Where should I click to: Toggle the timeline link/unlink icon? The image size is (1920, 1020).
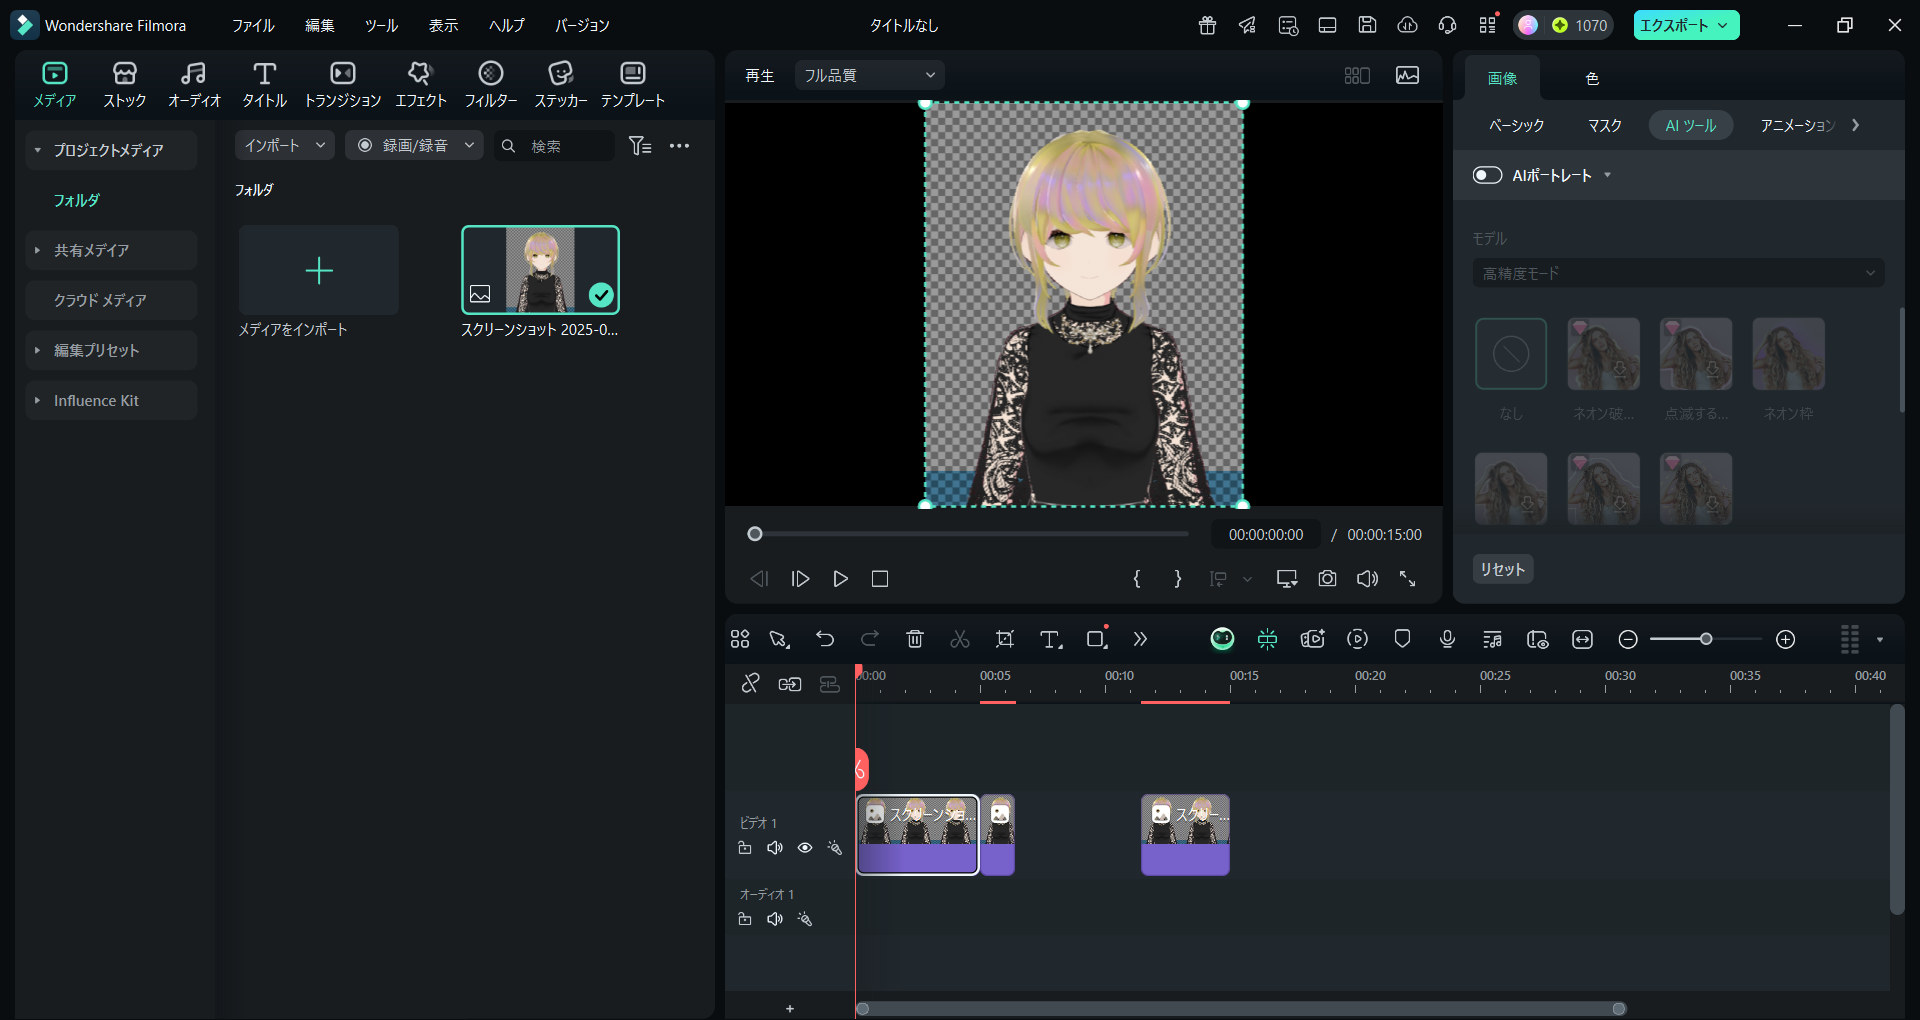750,683
